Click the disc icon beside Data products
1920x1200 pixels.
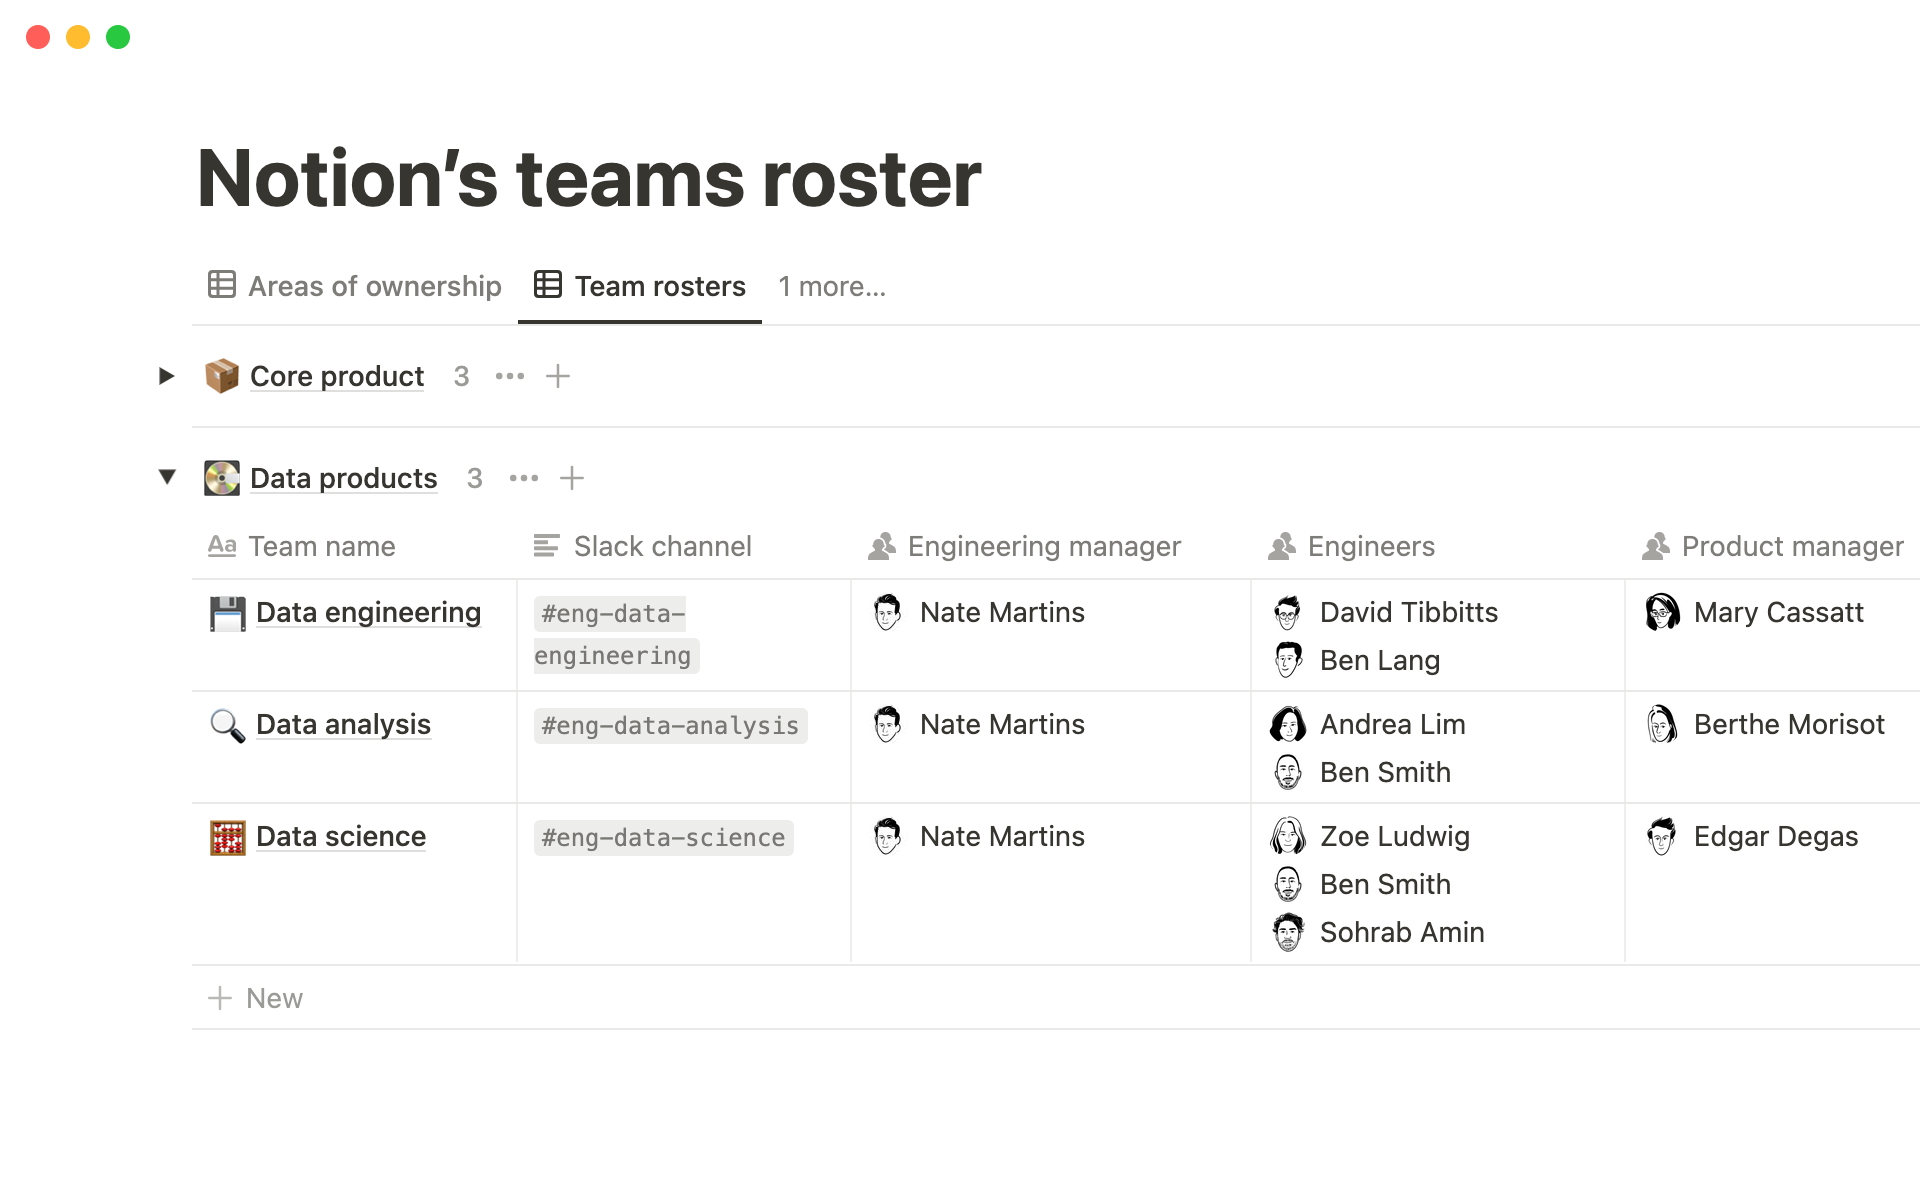pos(221,478)
